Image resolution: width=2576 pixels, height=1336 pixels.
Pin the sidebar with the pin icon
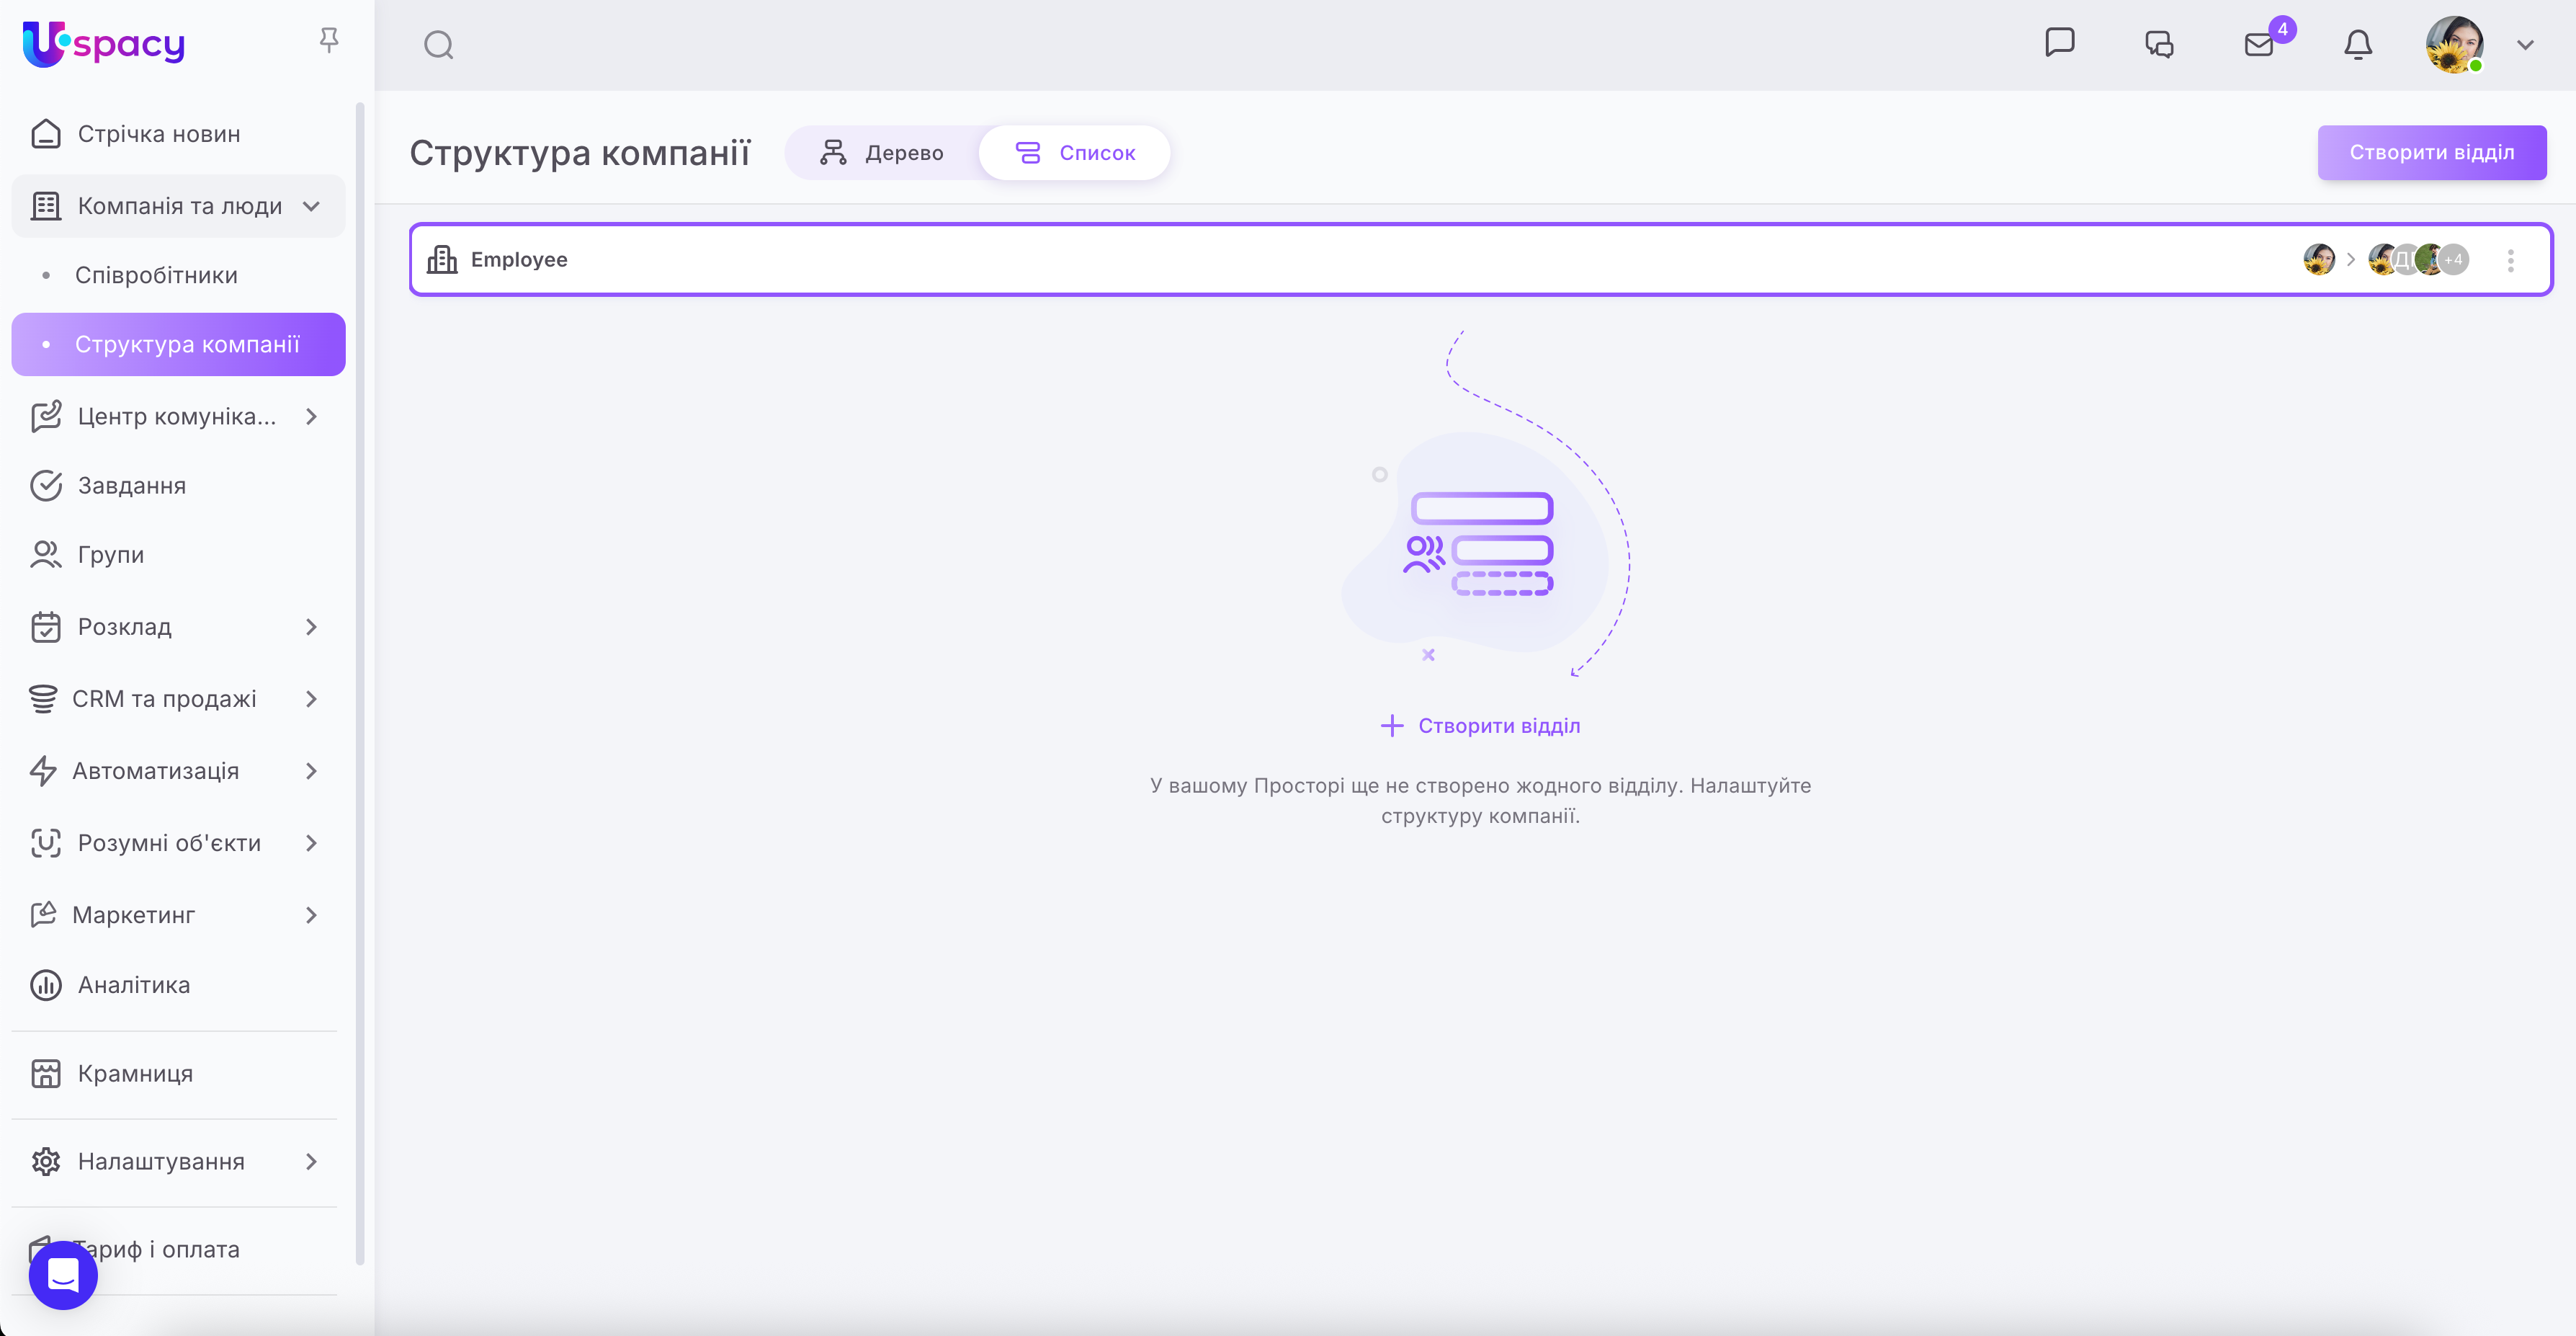[x=328, y=40]
